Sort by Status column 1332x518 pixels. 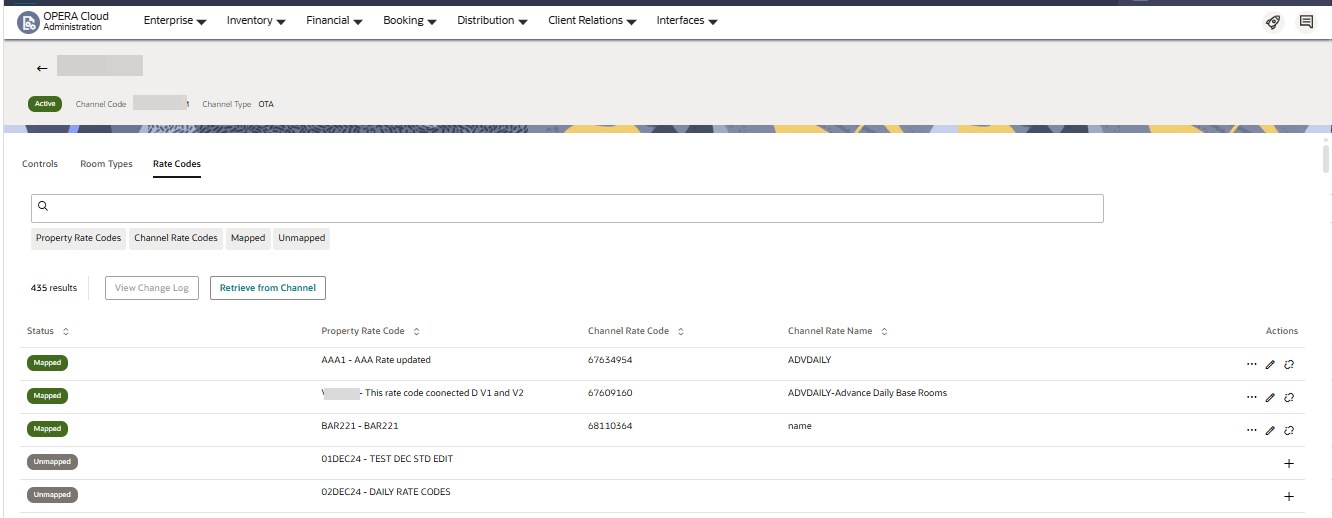[66, 331]
